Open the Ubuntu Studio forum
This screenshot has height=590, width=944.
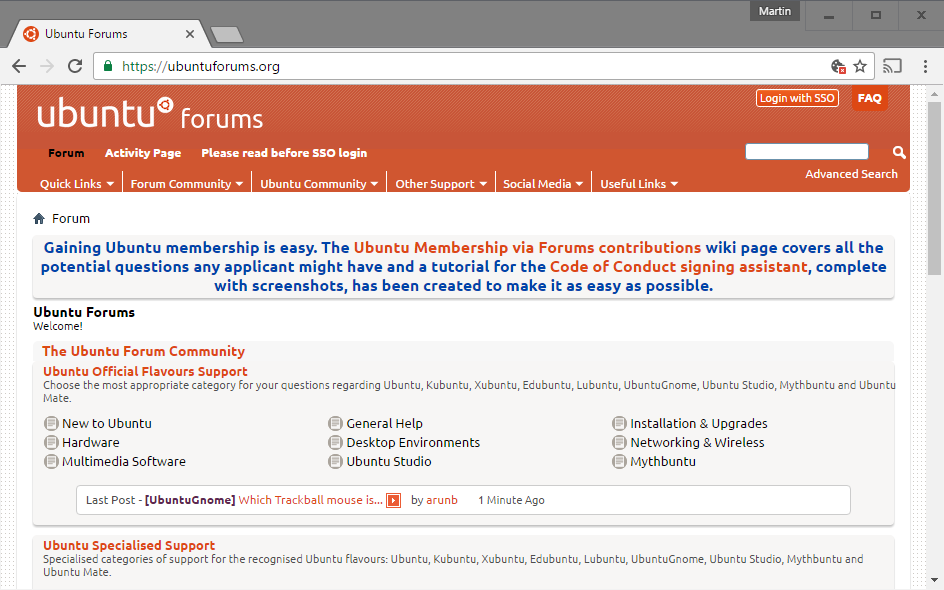click(x=388, y=462)
